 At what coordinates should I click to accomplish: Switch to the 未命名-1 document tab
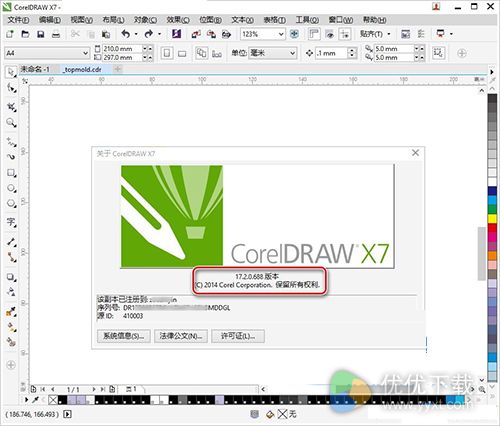(x=35, y=69)
